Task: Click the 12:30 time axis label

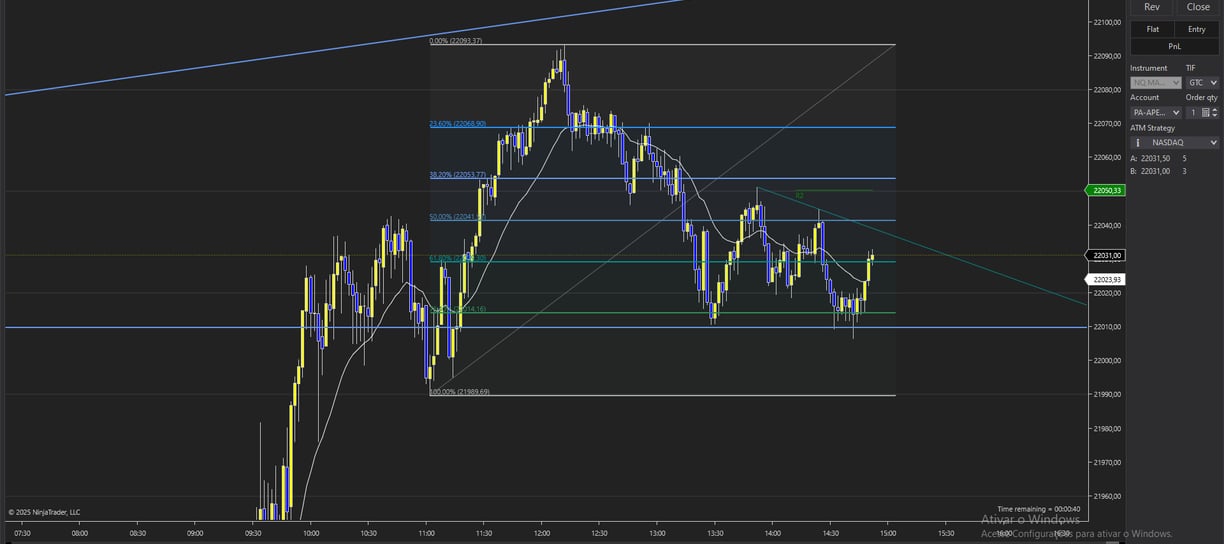Action: (x=599, y=533)
